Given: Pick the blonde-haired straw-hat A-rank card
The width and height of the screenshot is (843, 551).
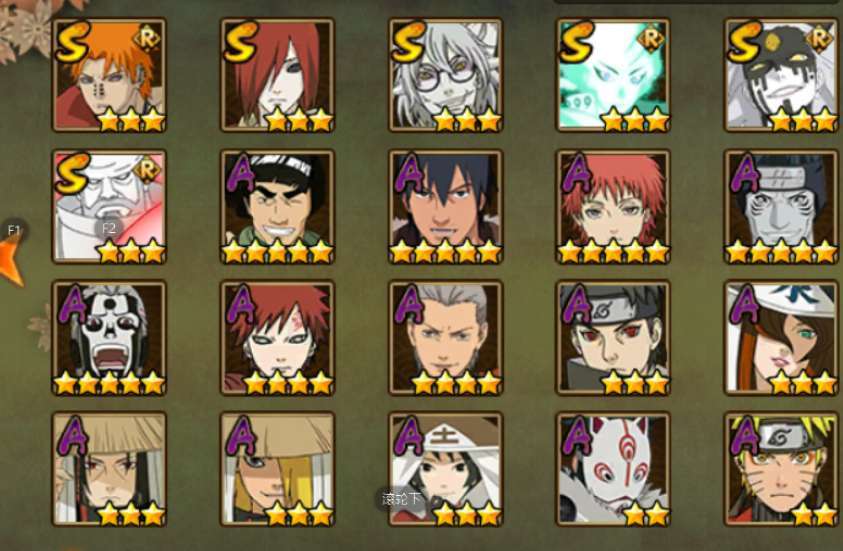Looking at the screenshot, I should point(277,469).
